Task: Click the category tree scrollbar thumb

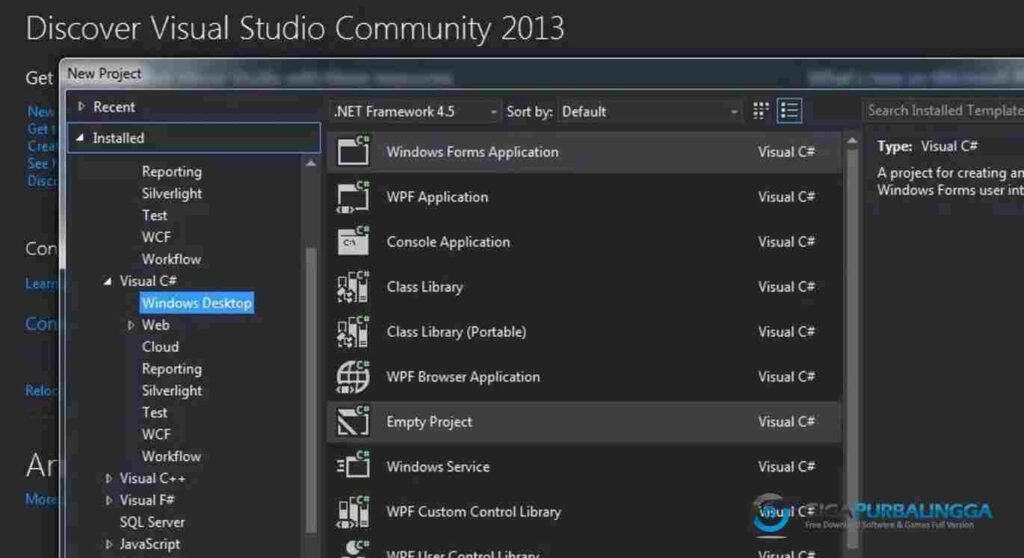Action: point(311,389)
